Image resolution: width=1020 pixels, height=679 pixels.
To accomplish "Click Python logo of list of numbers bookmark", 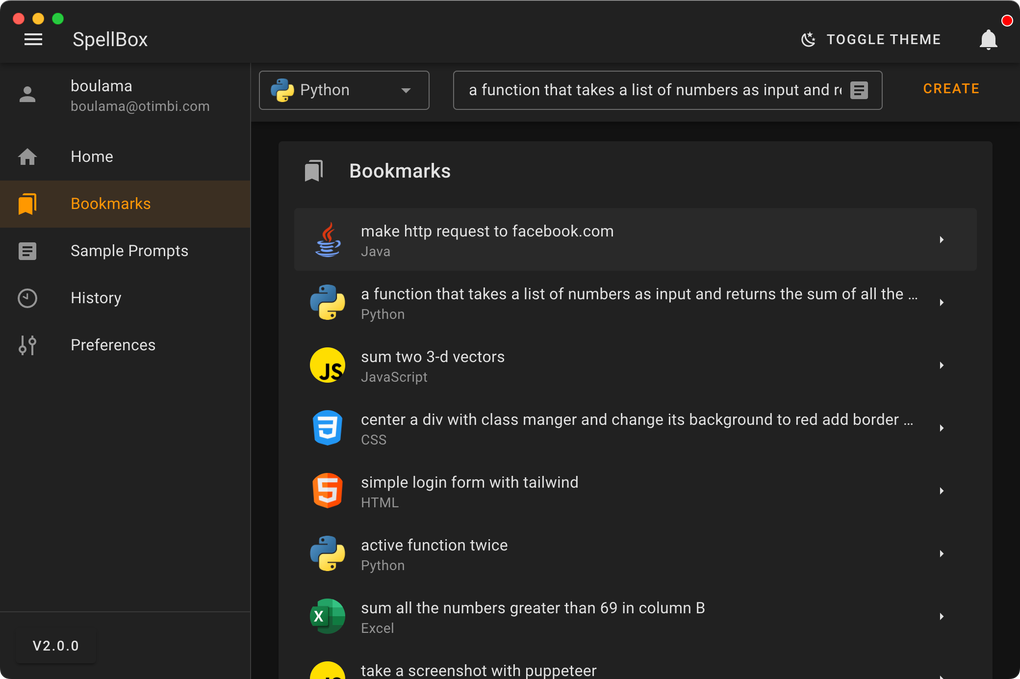I will [328, 302].
